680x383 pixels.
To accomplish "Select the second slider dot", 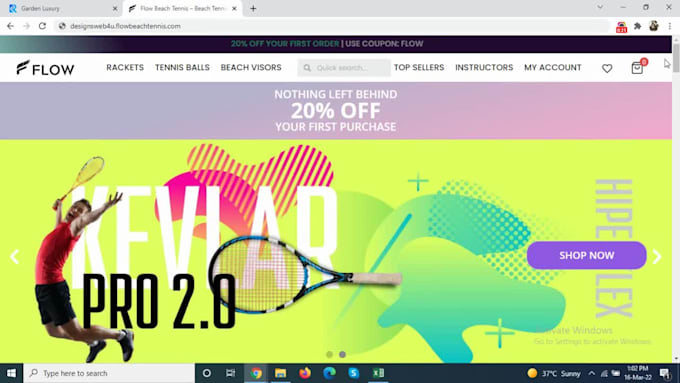I will [x=342, y=354].
